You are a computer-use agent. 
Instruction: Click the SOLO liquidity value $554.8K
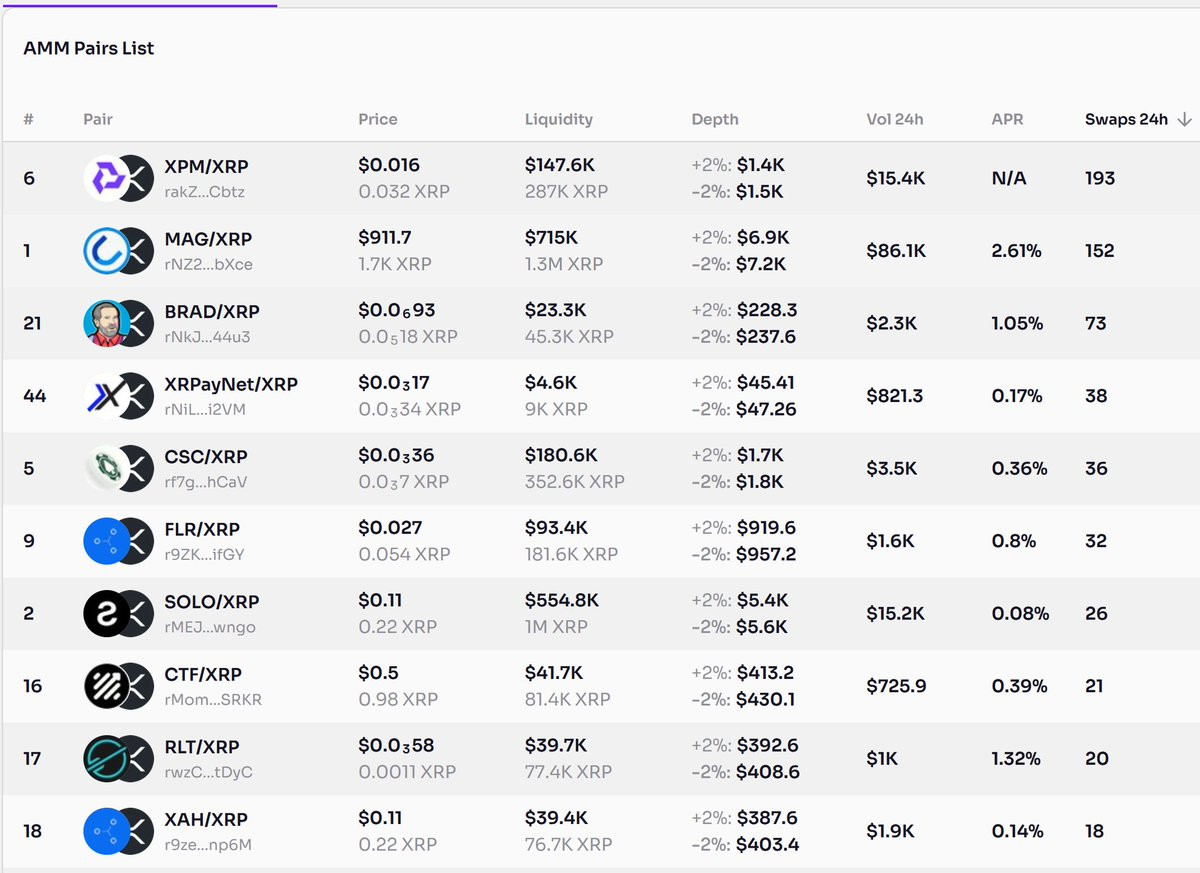coord(562,600)
